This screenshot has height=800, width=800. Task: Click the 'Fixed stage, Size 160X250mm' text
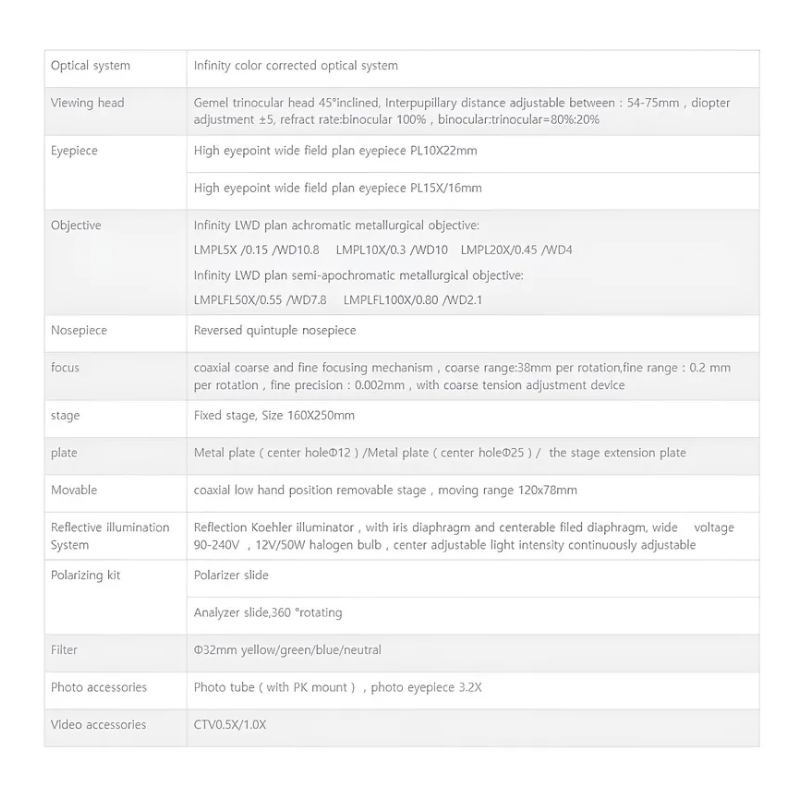tap(274, 415)
